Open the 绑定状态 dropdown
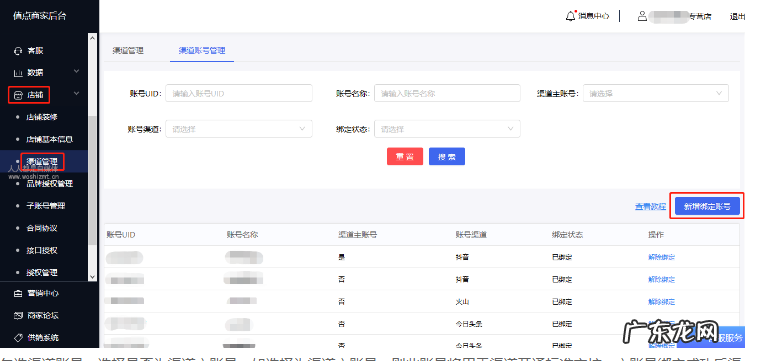Image resolution: width=757 pixels, height=361 pixels. coord(447,129)
